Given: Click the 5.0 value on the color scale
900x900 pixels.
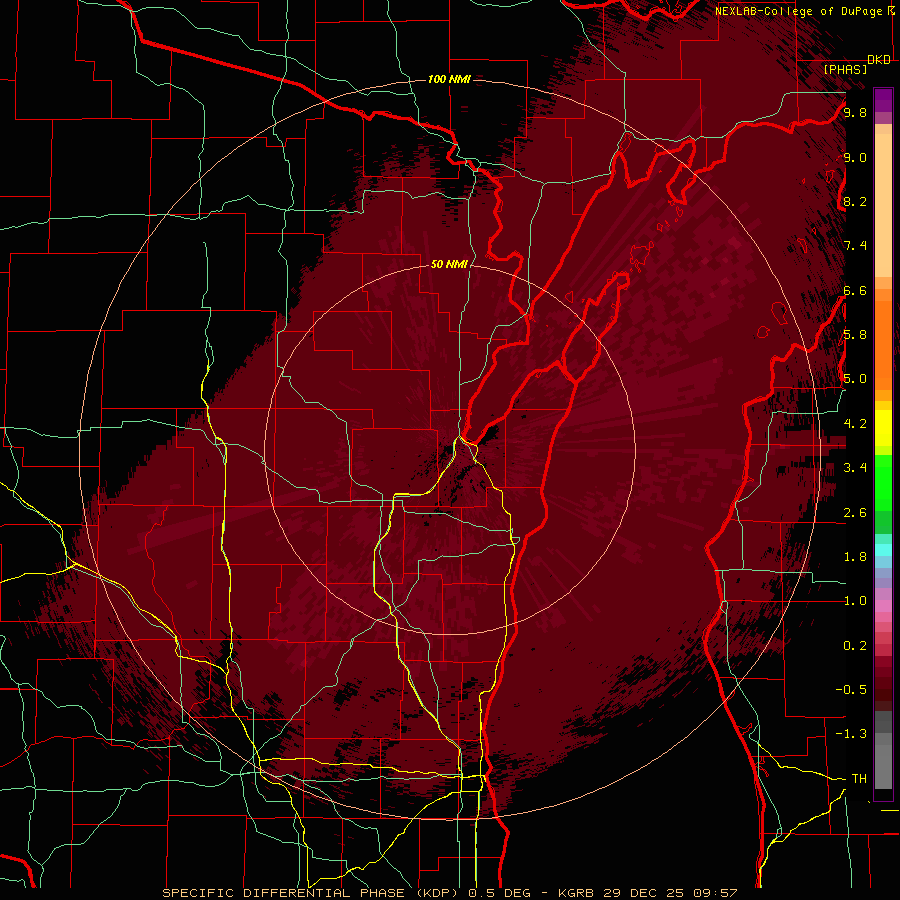Looking at the screenshot, I should pyautogui.click(x=855, y=379).
